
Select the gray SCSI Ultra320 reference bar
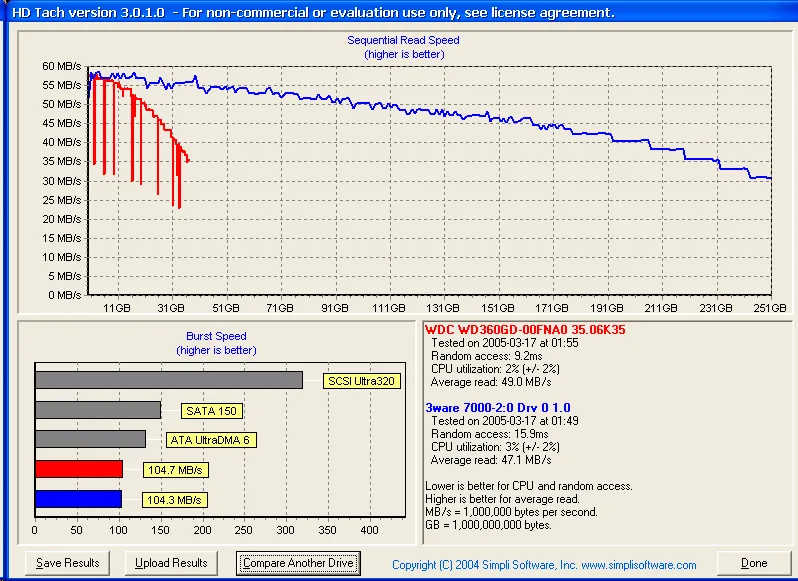[x=168, y=380]
